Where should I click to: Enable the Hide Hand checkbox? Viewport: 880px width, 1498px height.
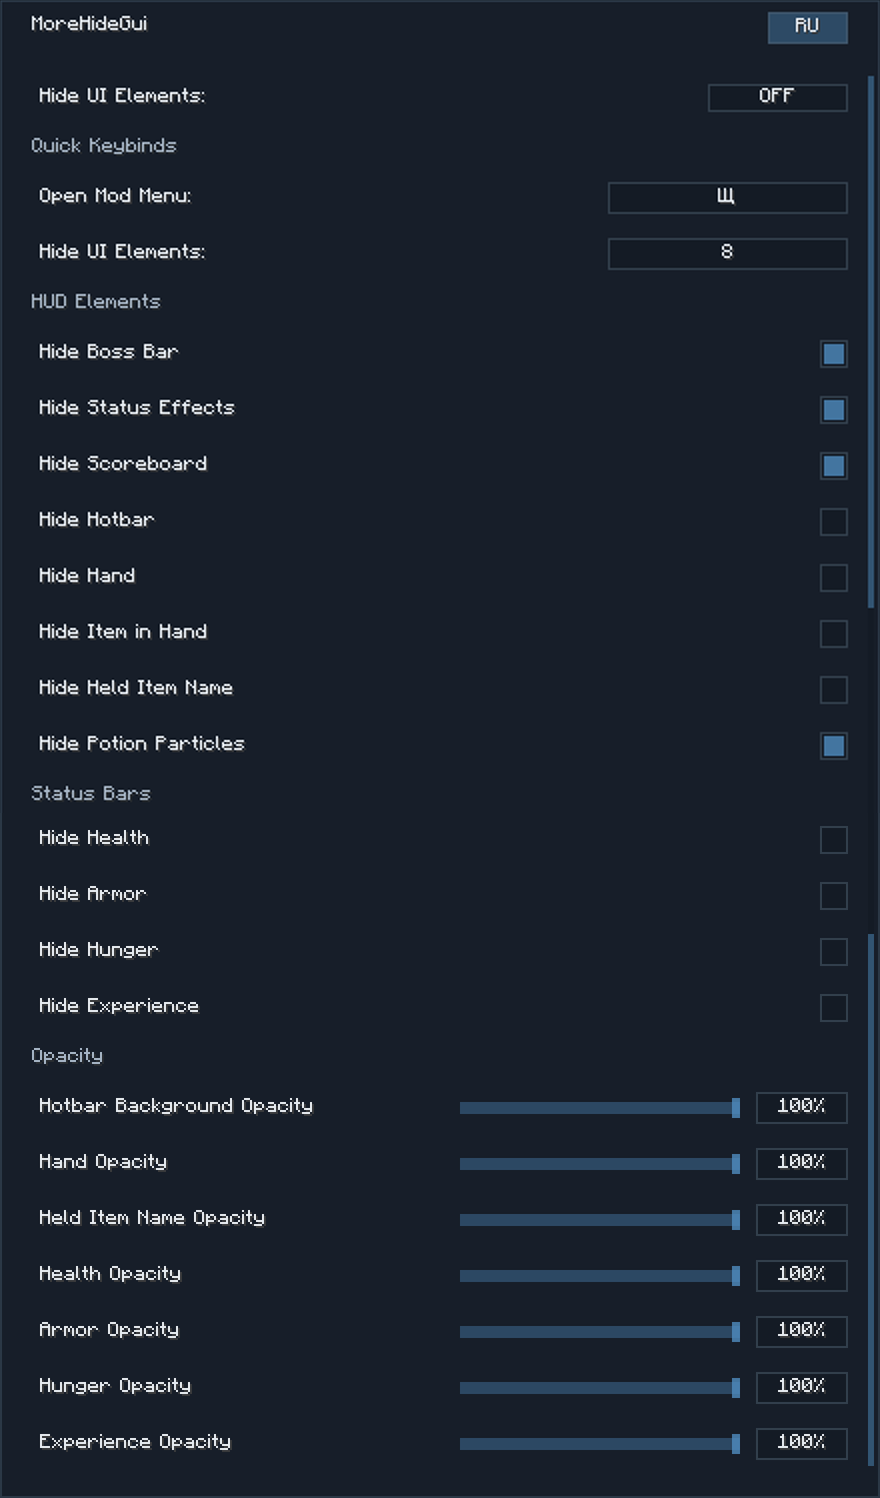[x=833, y=578]
